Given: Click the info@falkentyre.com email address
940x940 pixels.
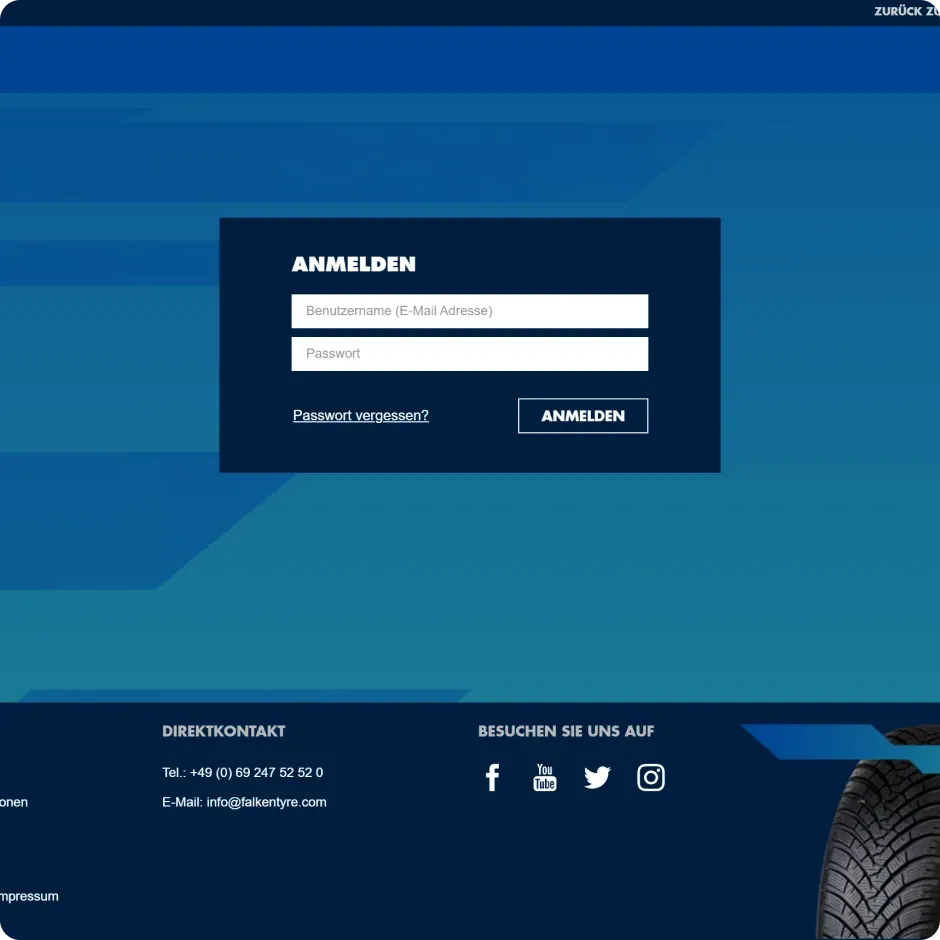Looking at the screenshot, I should (x=266, y=802).
